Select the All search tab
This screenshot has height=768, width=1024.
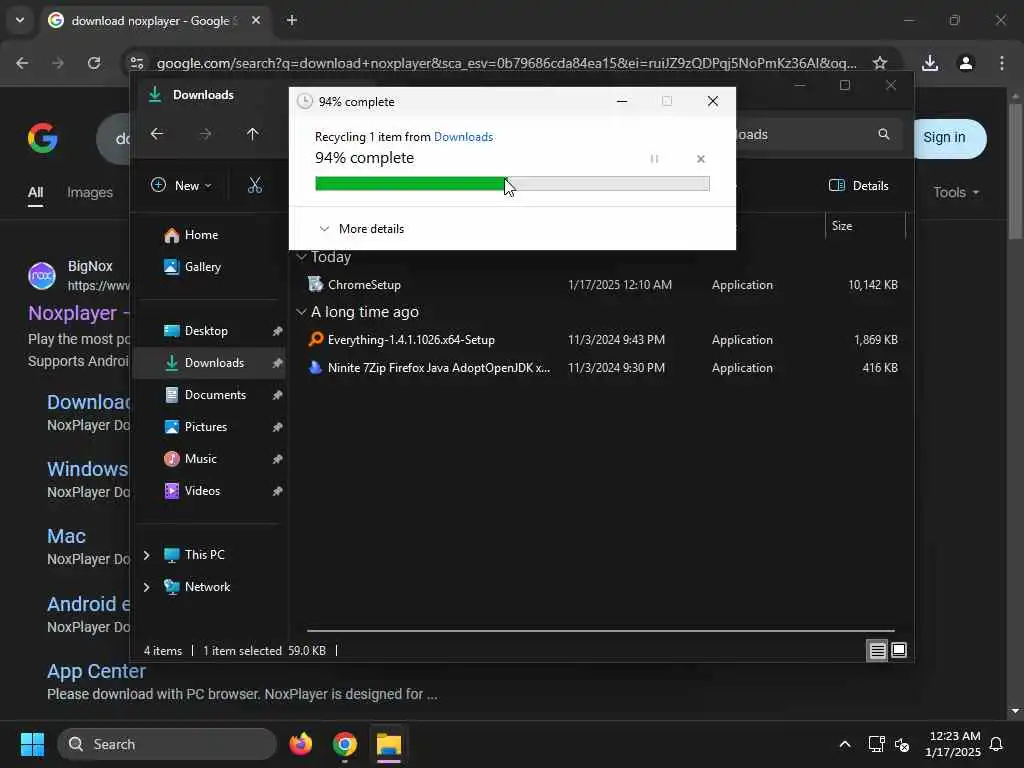pyautogui.click(x=35, y=193)
